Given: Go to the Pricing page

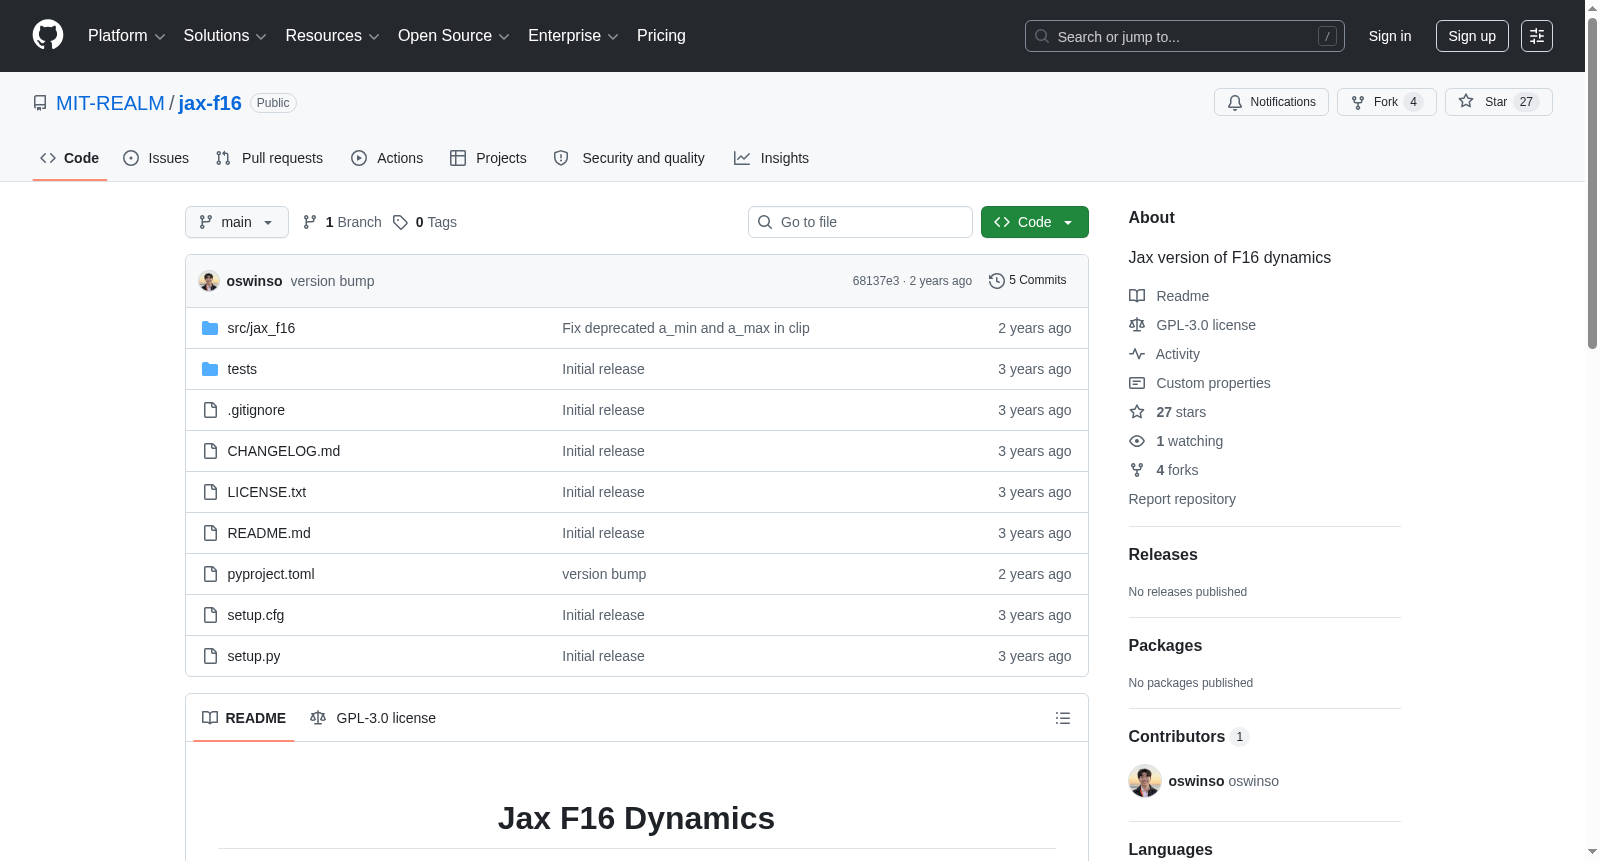Looking at the screenshot, I should [x=661, y=36].
